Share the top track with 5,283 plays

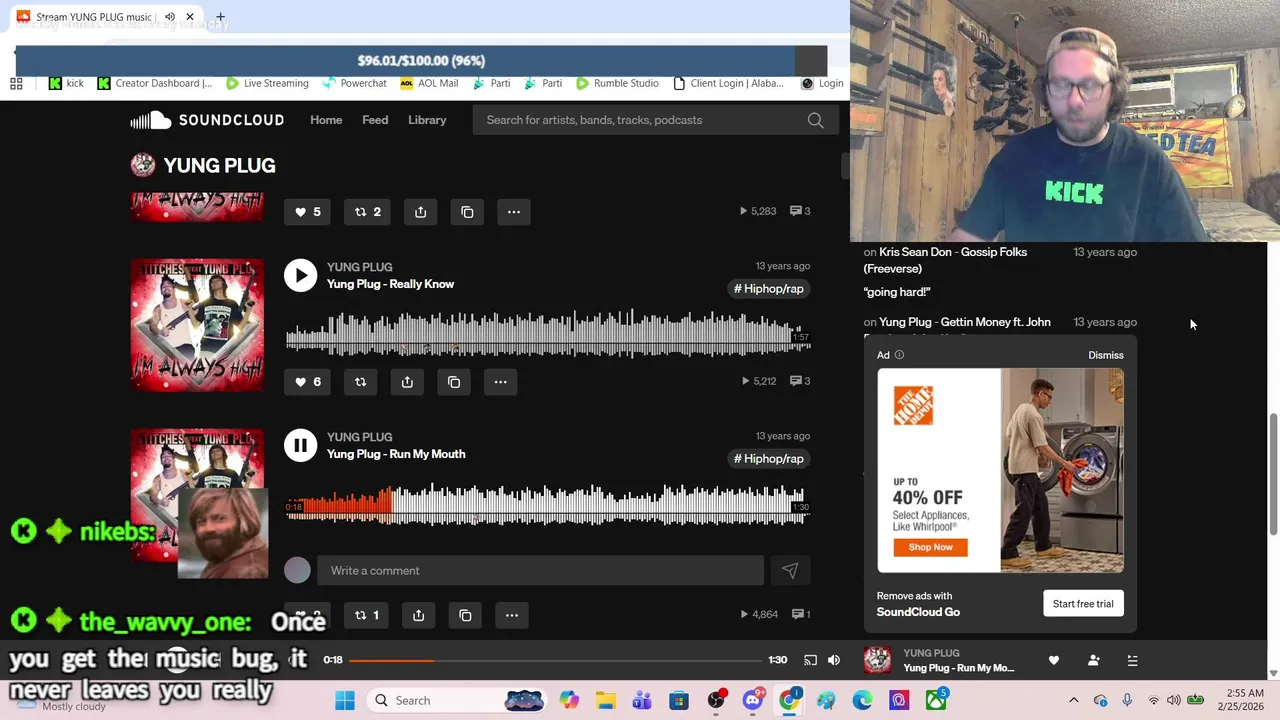420,211
